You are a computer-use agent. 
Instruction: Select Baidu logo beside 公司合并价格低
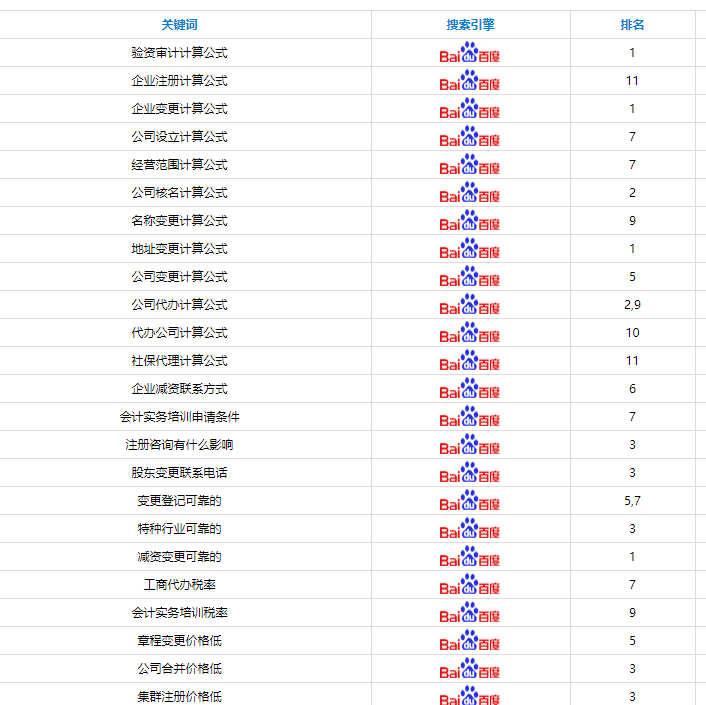tap(470, 668)
